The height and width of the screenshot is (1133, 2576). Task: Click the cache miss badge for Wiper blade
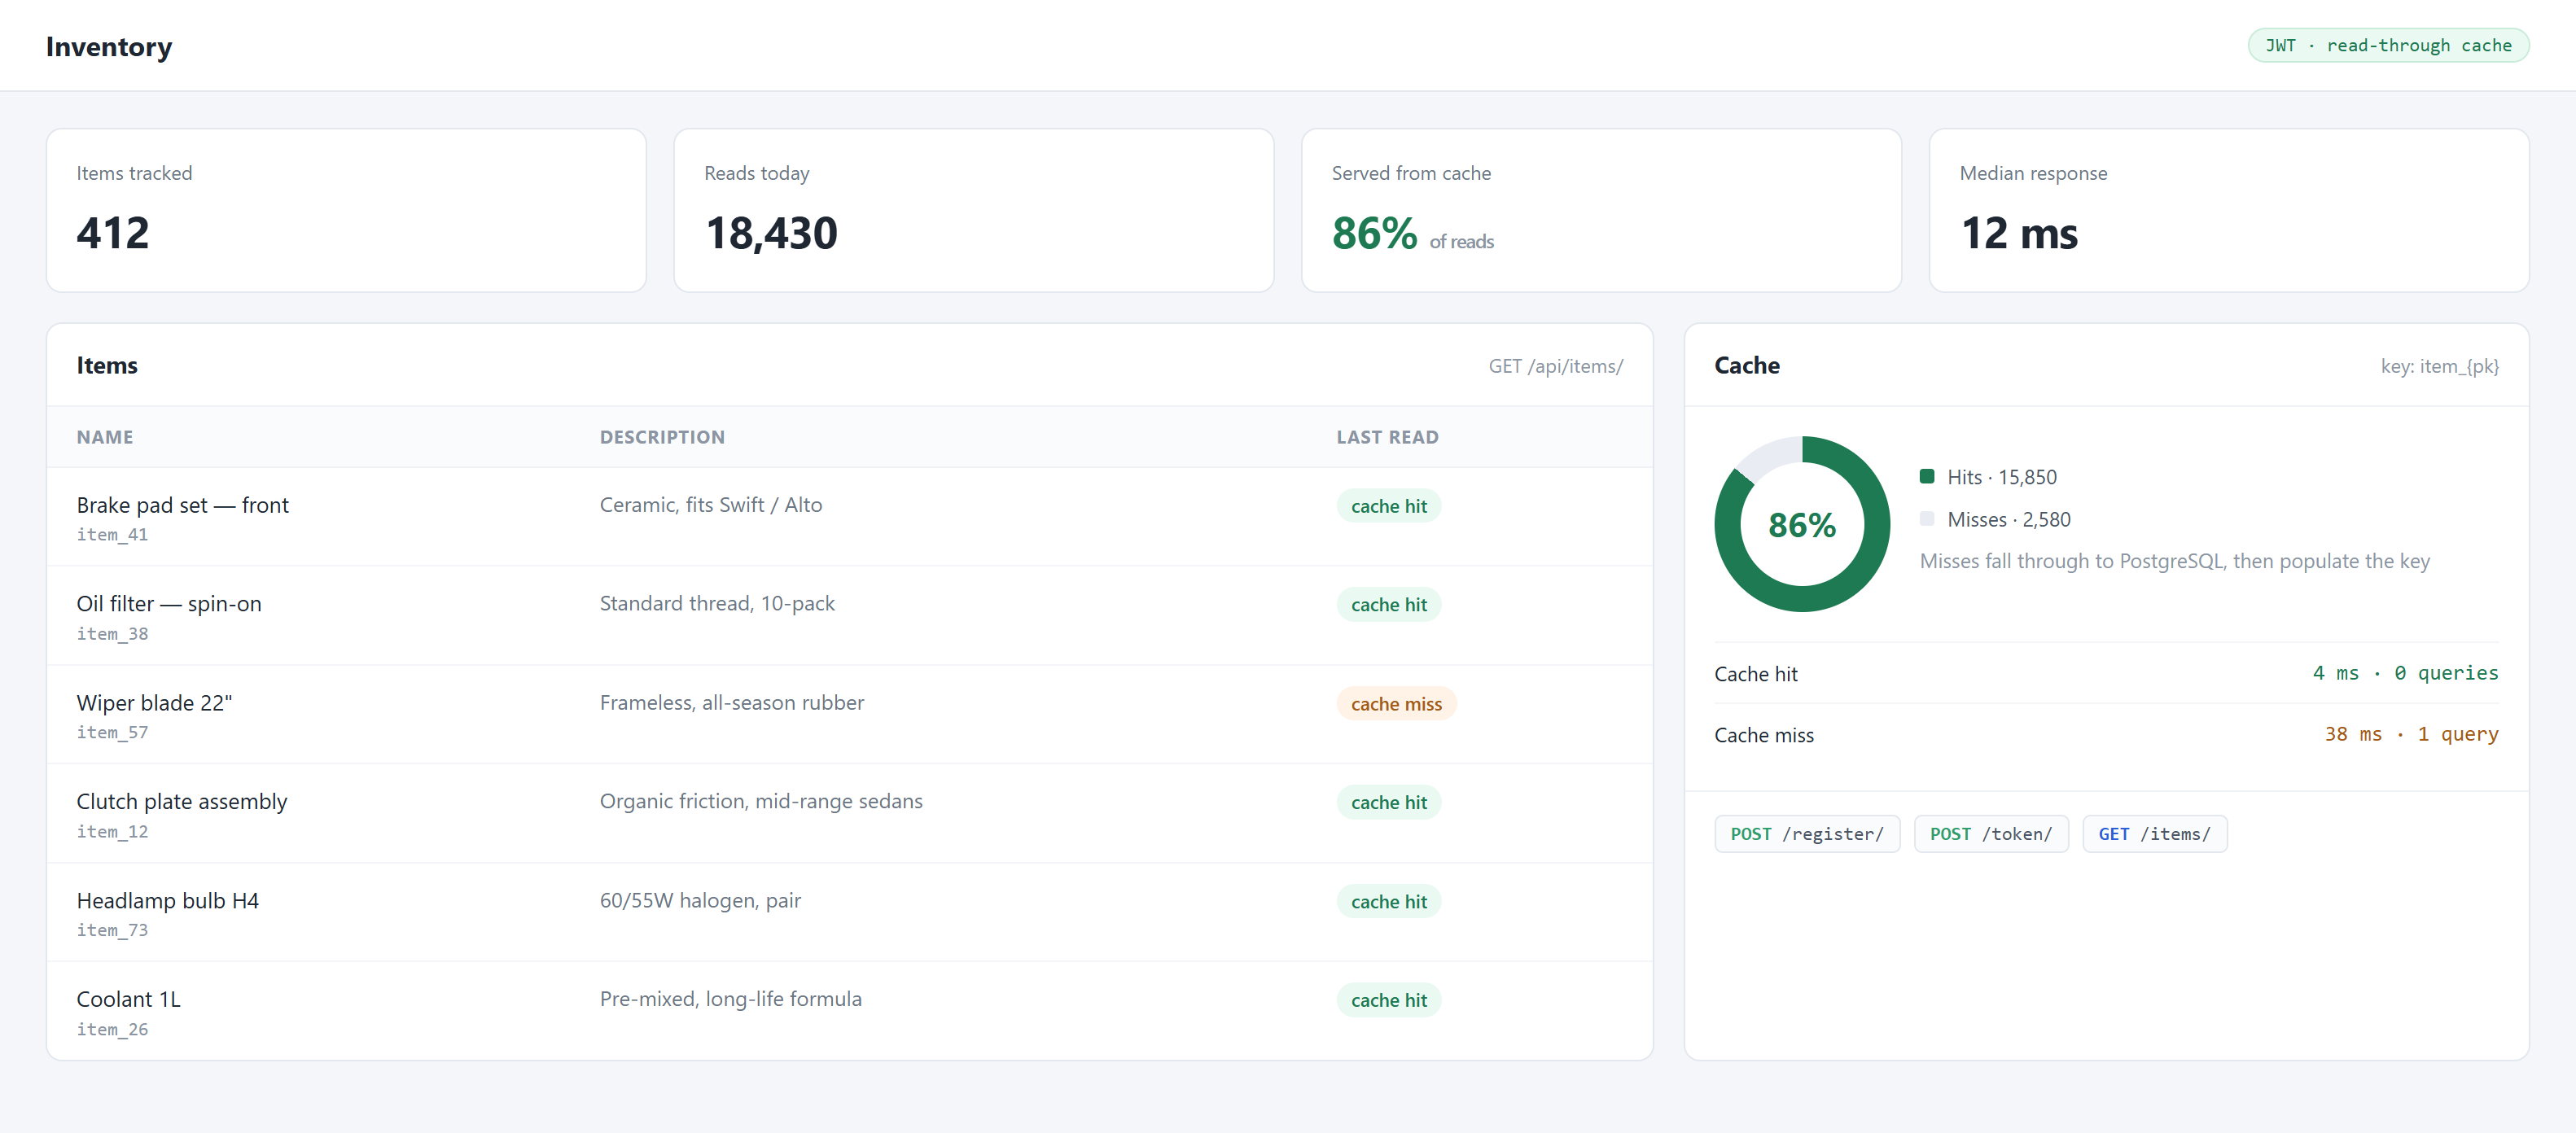pyautogui.click(x=1396, y=704)
